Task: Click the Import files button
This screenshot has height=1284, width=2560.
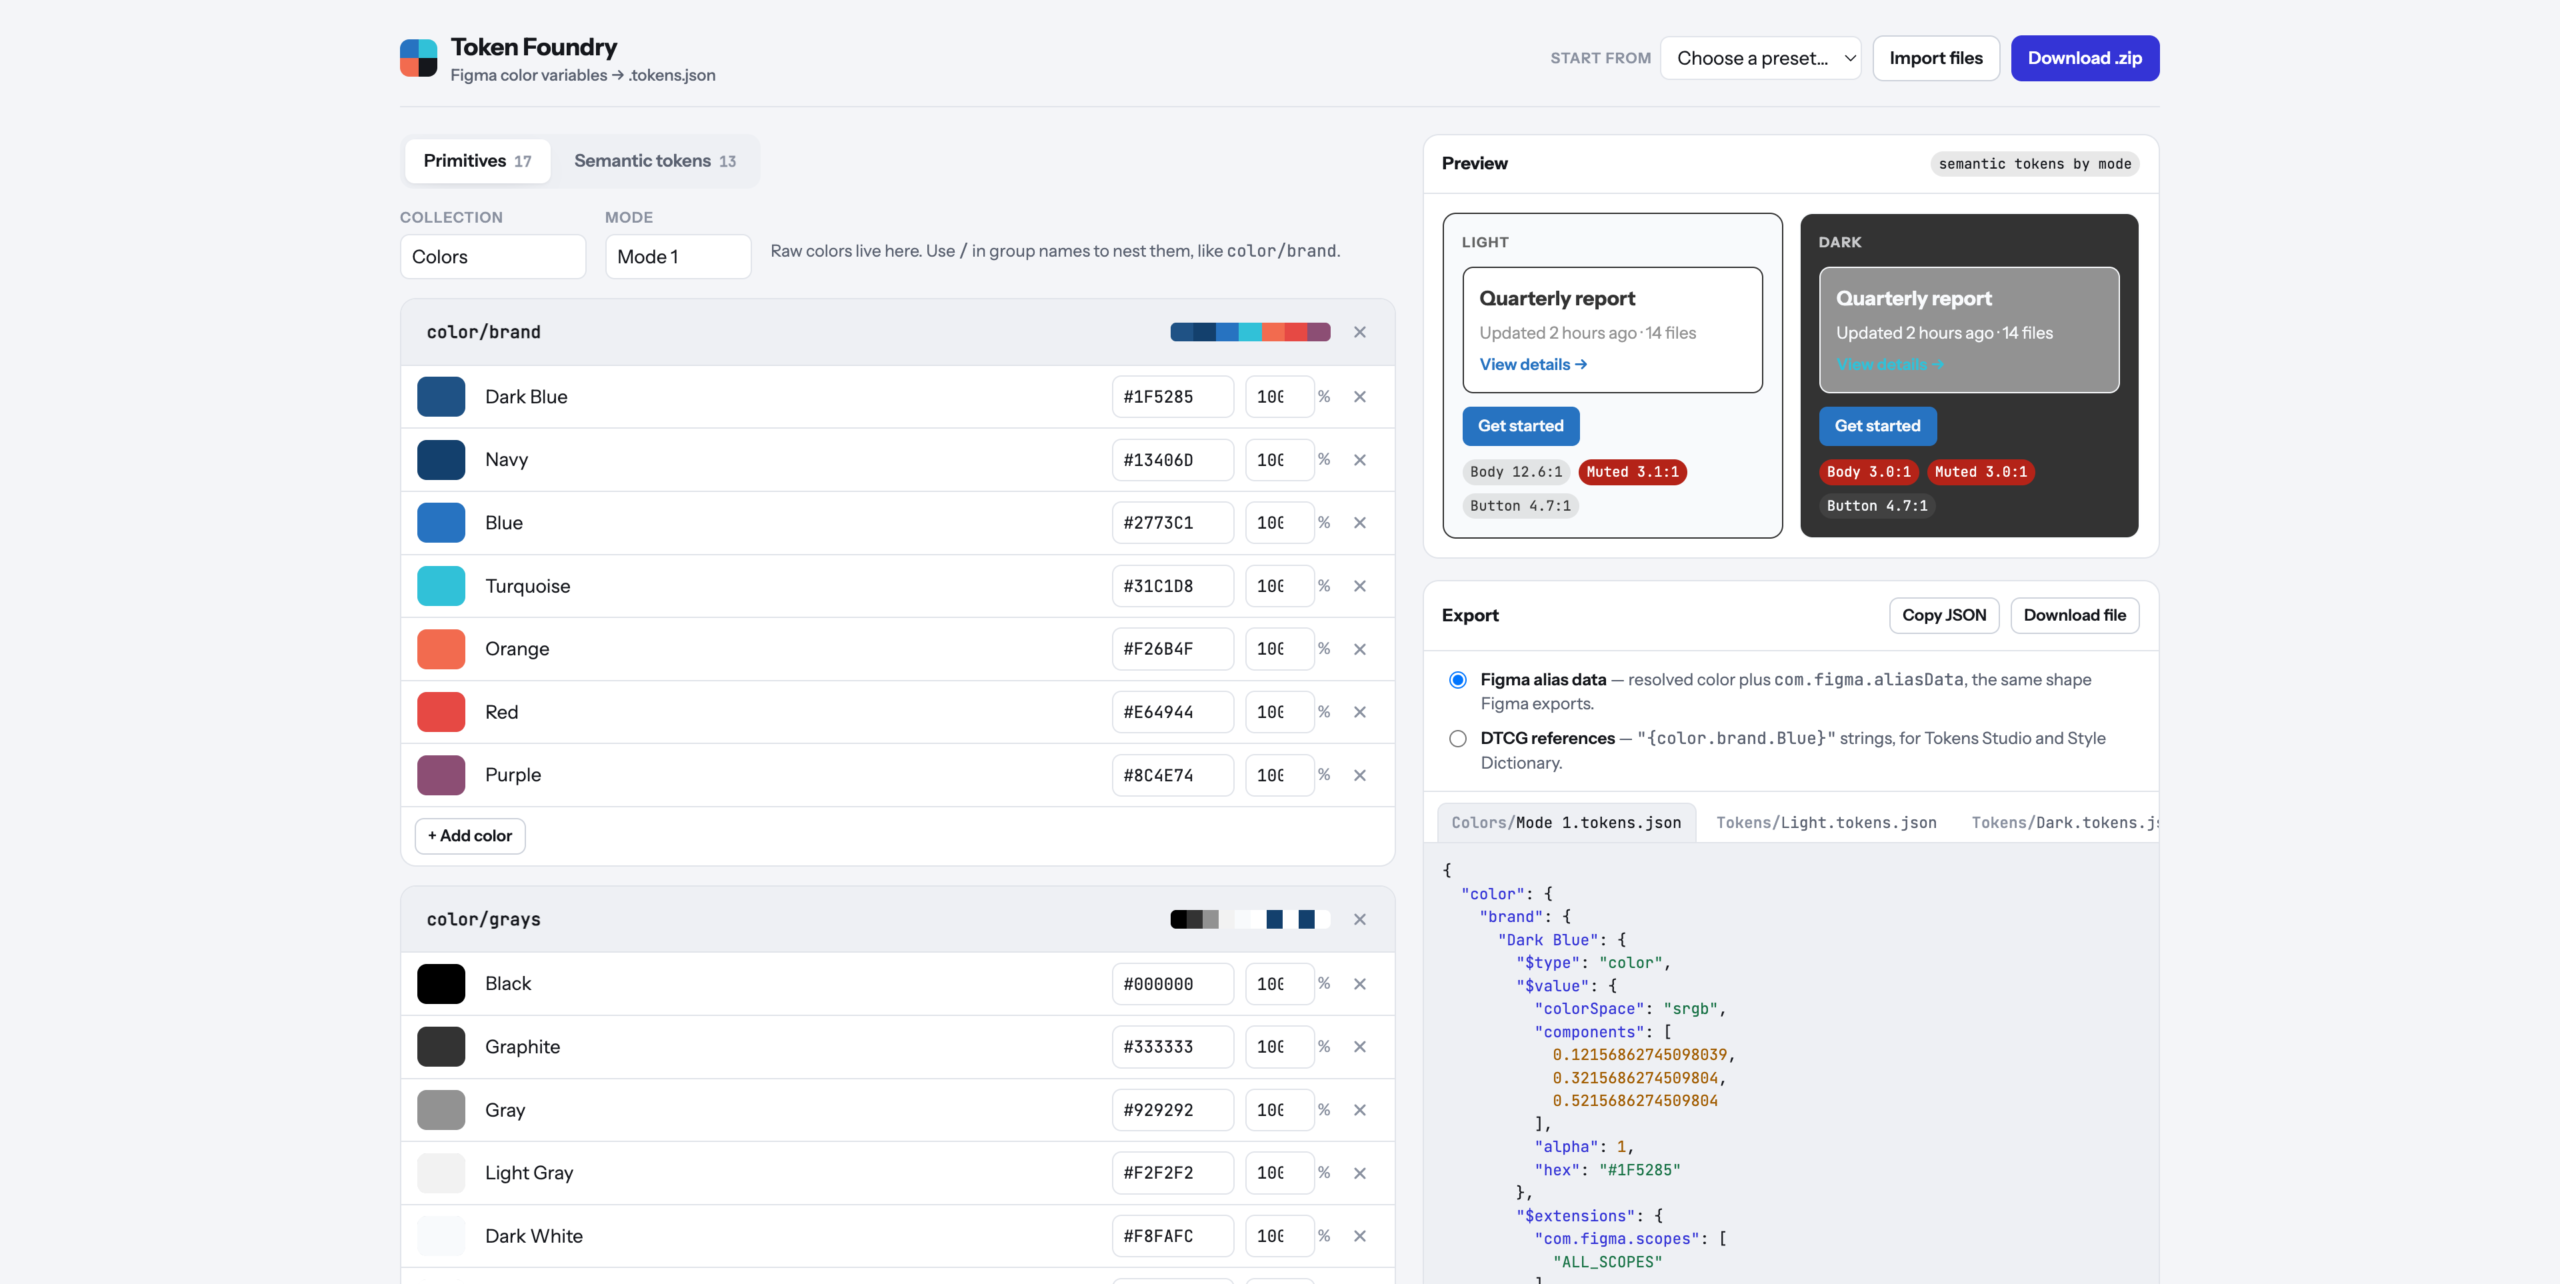Action: point(1935,58)
